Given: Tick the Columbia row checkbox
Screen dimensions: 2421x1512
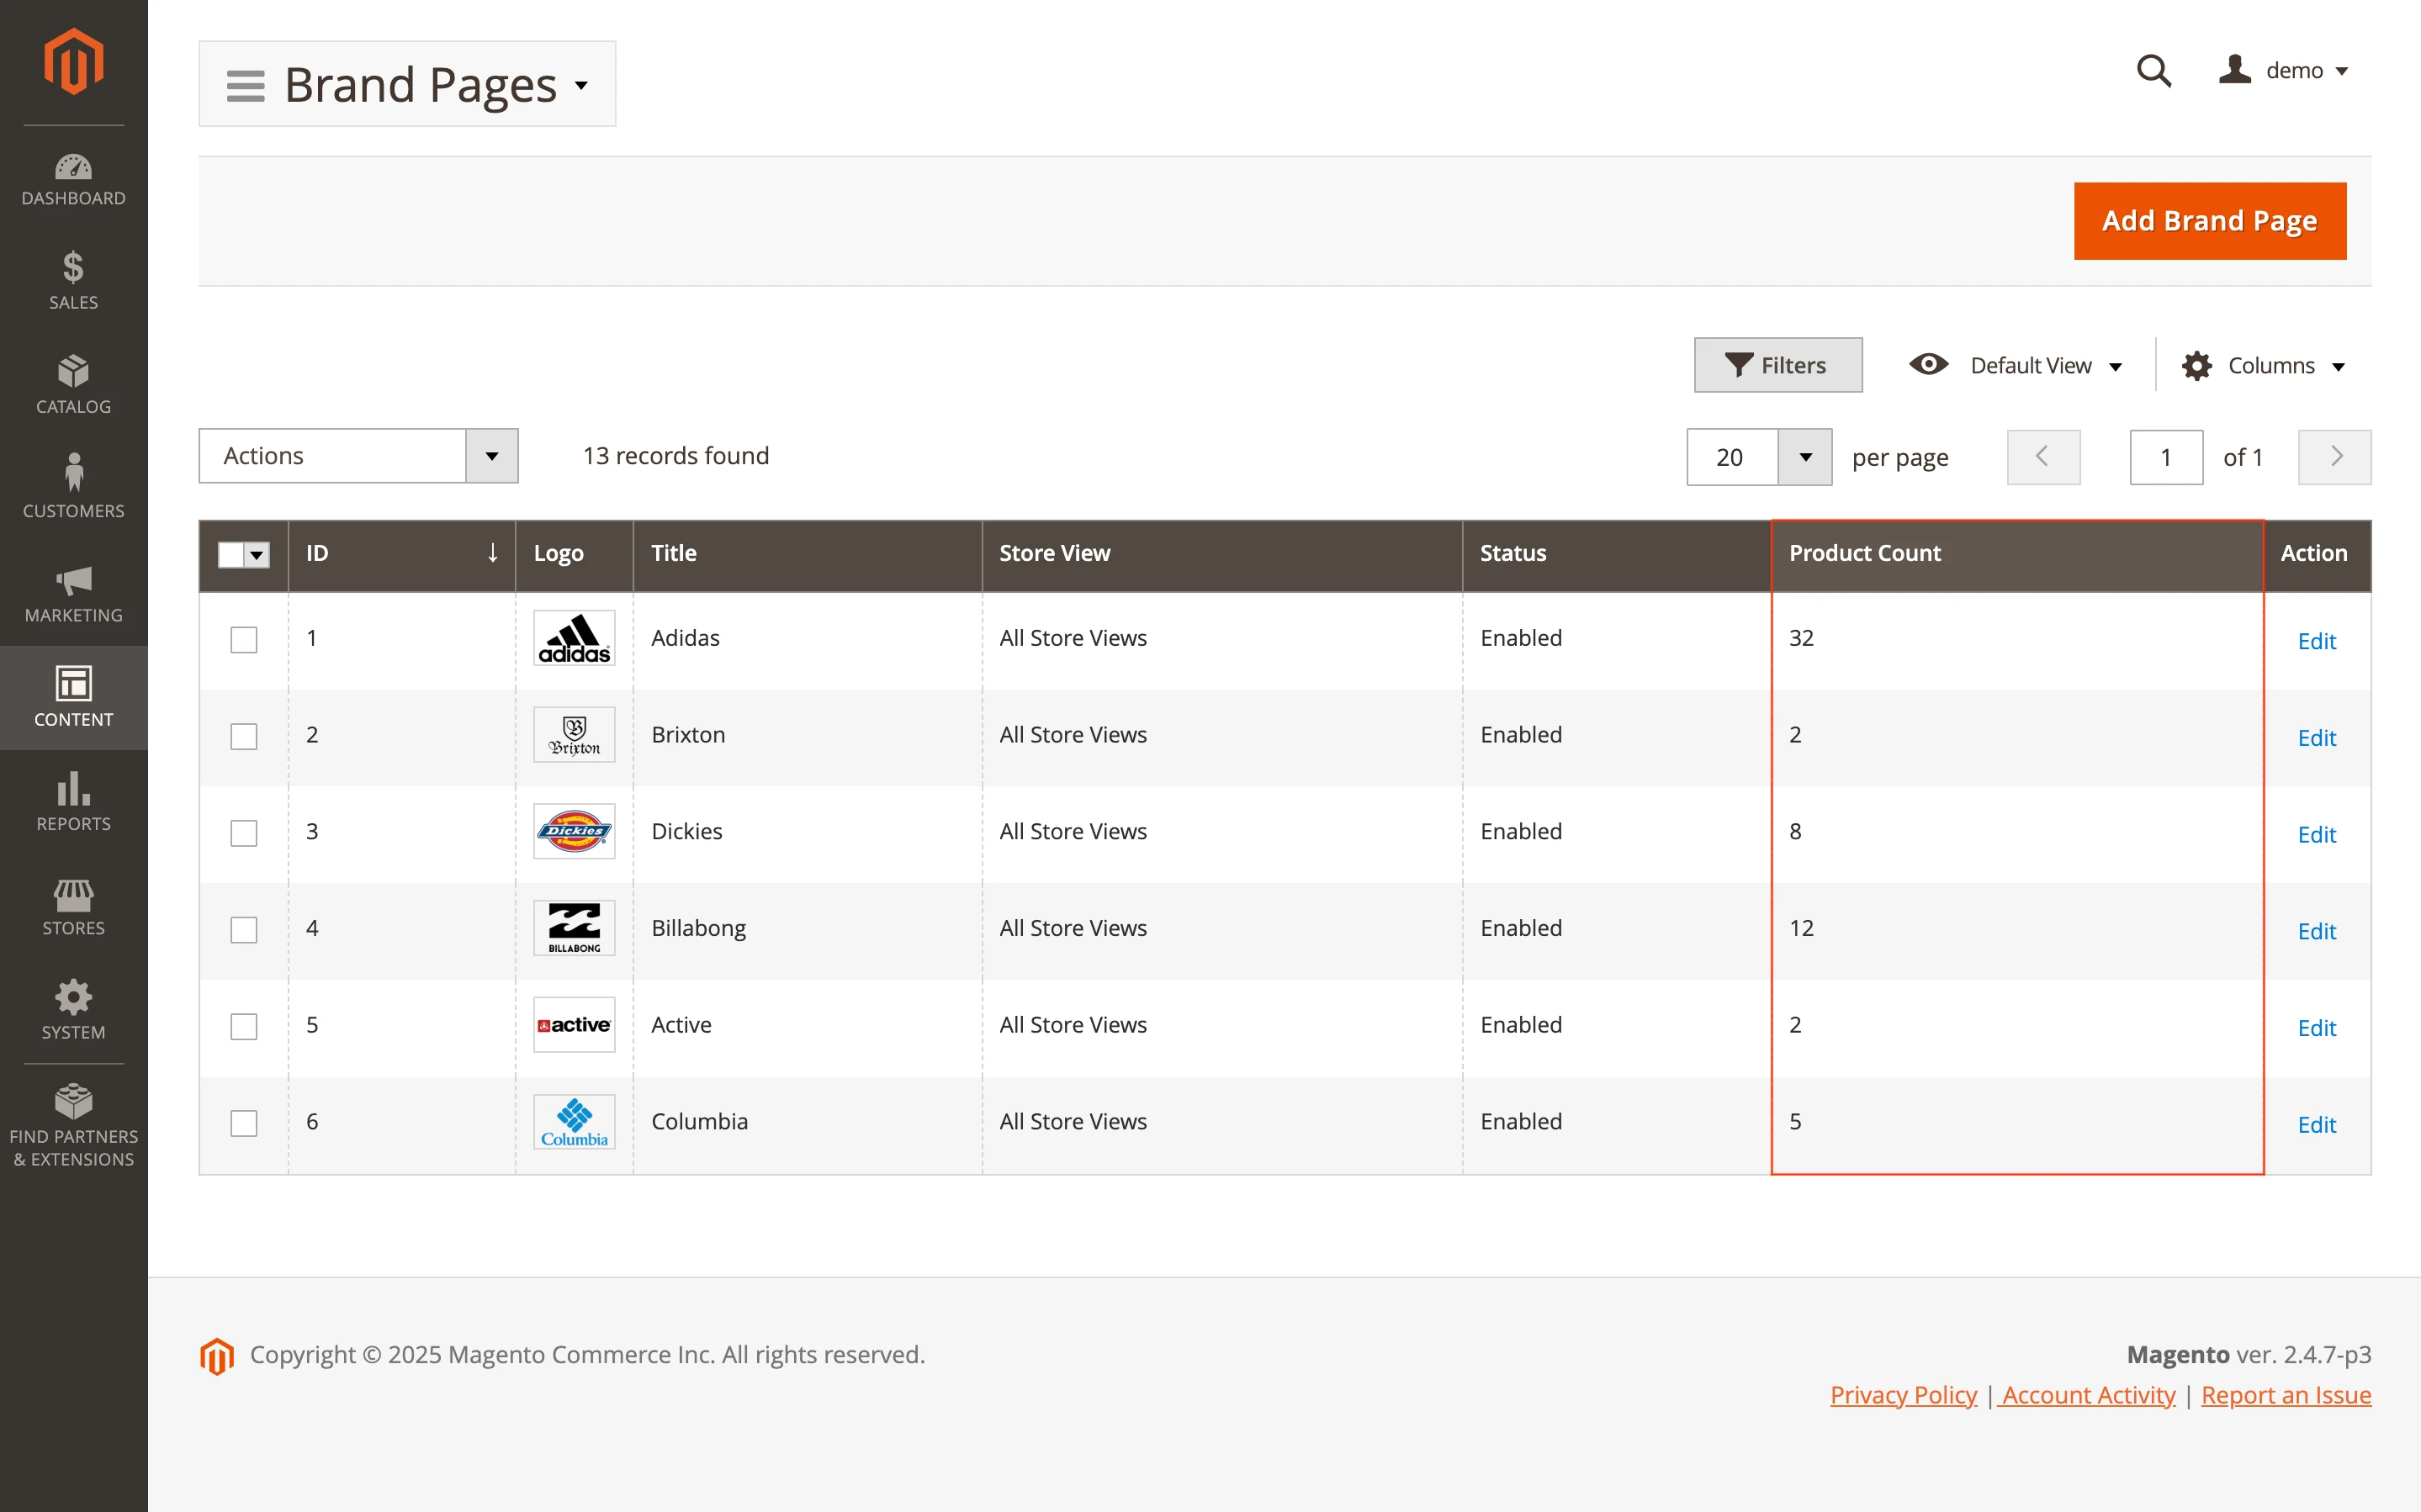Looking at the screenshot, I should click(244, 1123).
